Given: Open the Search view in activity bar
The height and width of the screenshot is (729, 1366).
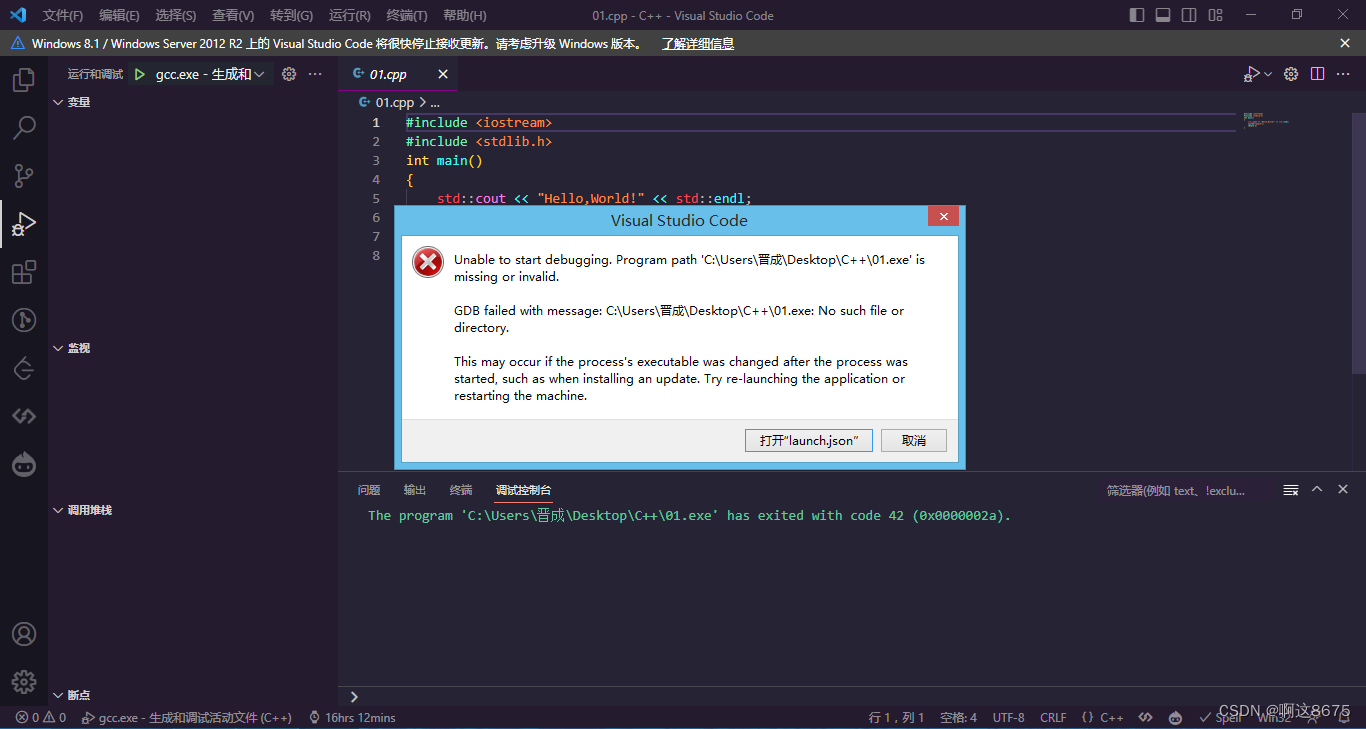Looking at the screenshot, I should [x=24, y=128].
